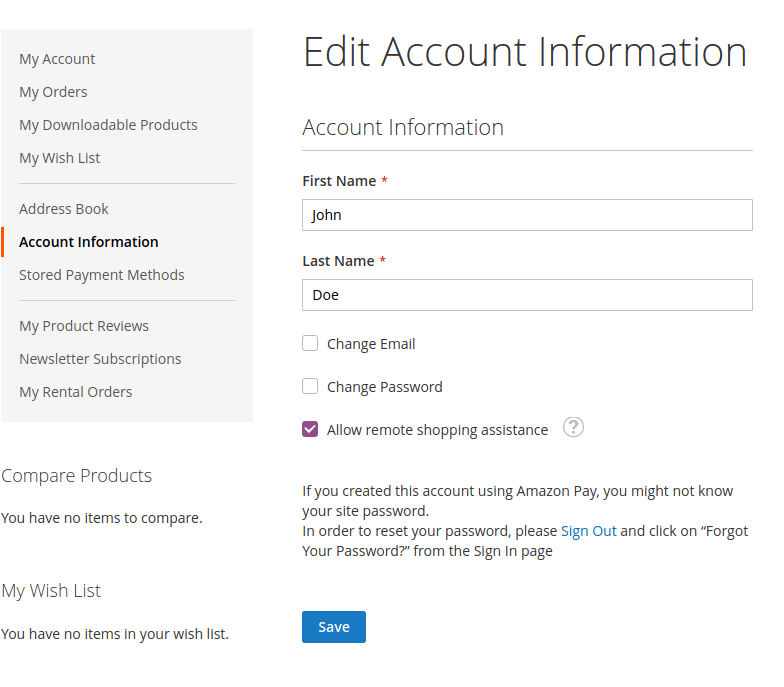
Task: Enable the Change Password checkbox
Action: click(310, 386)
